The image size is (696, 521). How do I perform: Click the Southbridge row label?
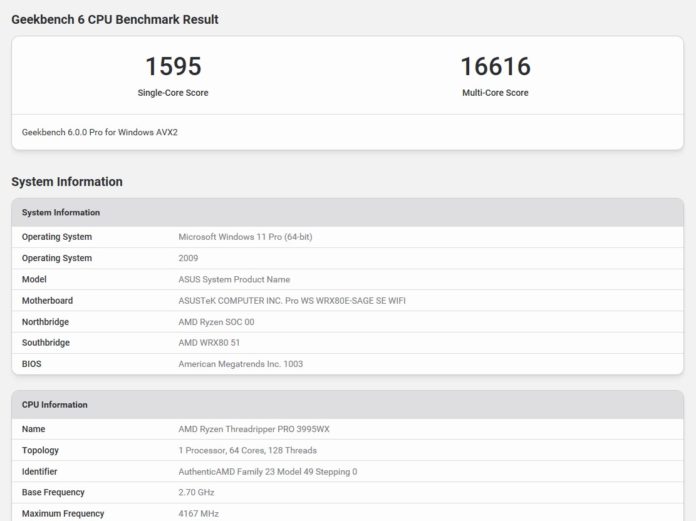[x=46, y=343]
